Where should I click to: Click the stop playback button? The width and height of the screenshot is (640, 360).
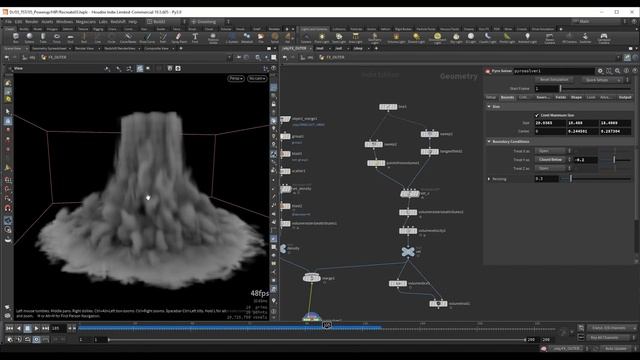(27, 328)
